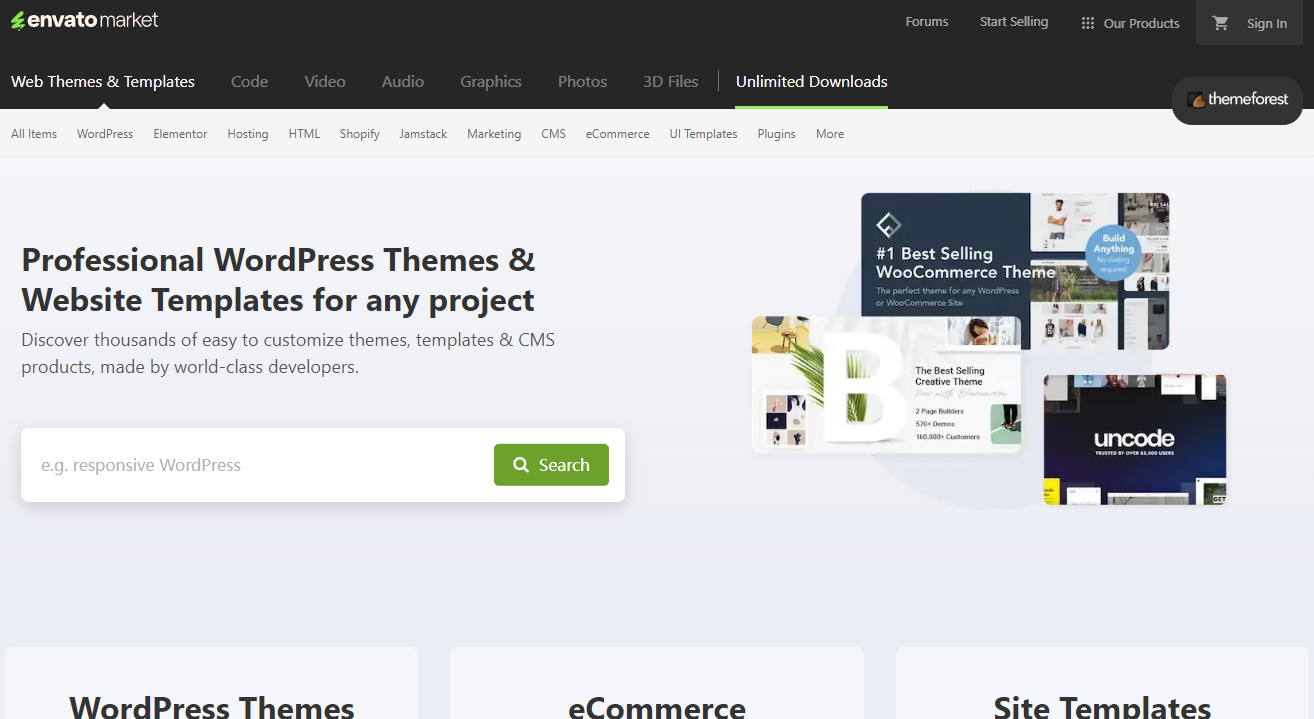Click the Our Products grid icon
The image size is (1314, 719).
click(x=1088, y=23)
